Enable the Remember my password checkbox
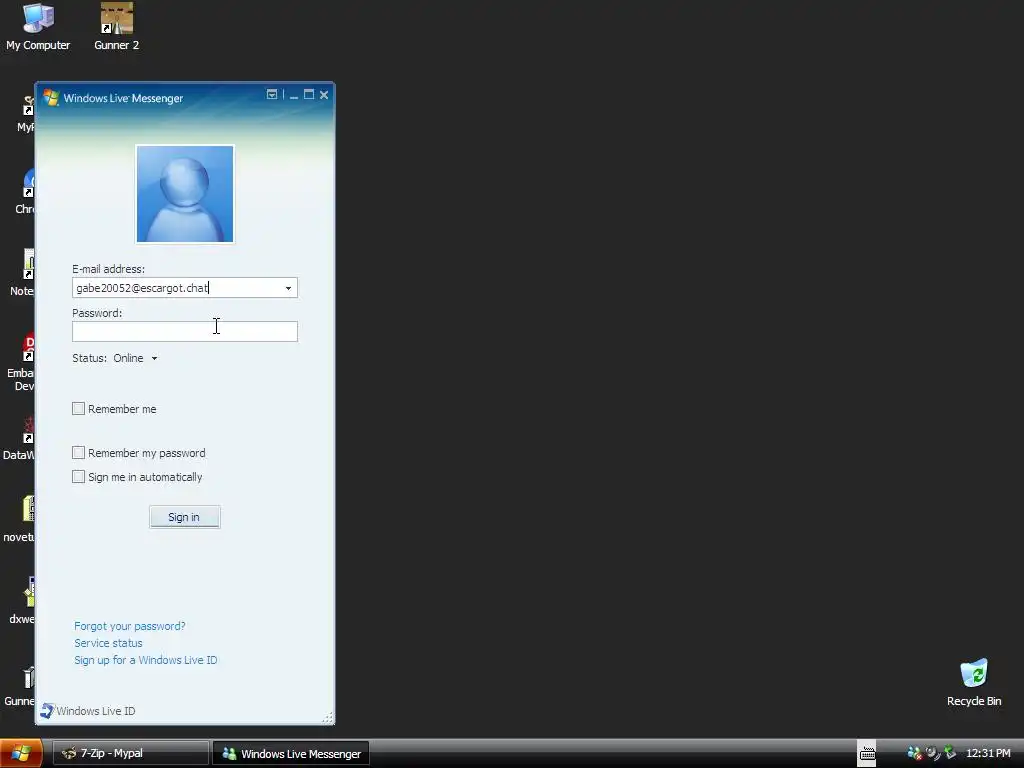Screen dimensions: 1024x768 (78, 453)
